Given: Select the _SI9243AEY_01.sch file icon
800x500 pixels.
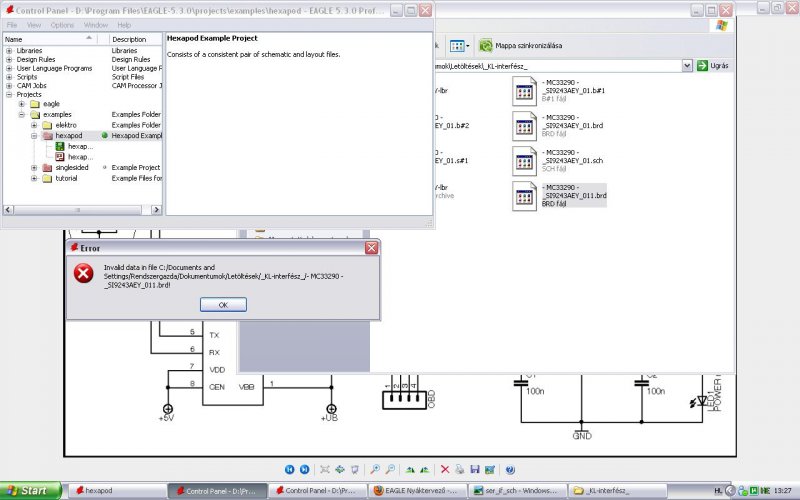Looking at the screenshot, I should point(524,161).
